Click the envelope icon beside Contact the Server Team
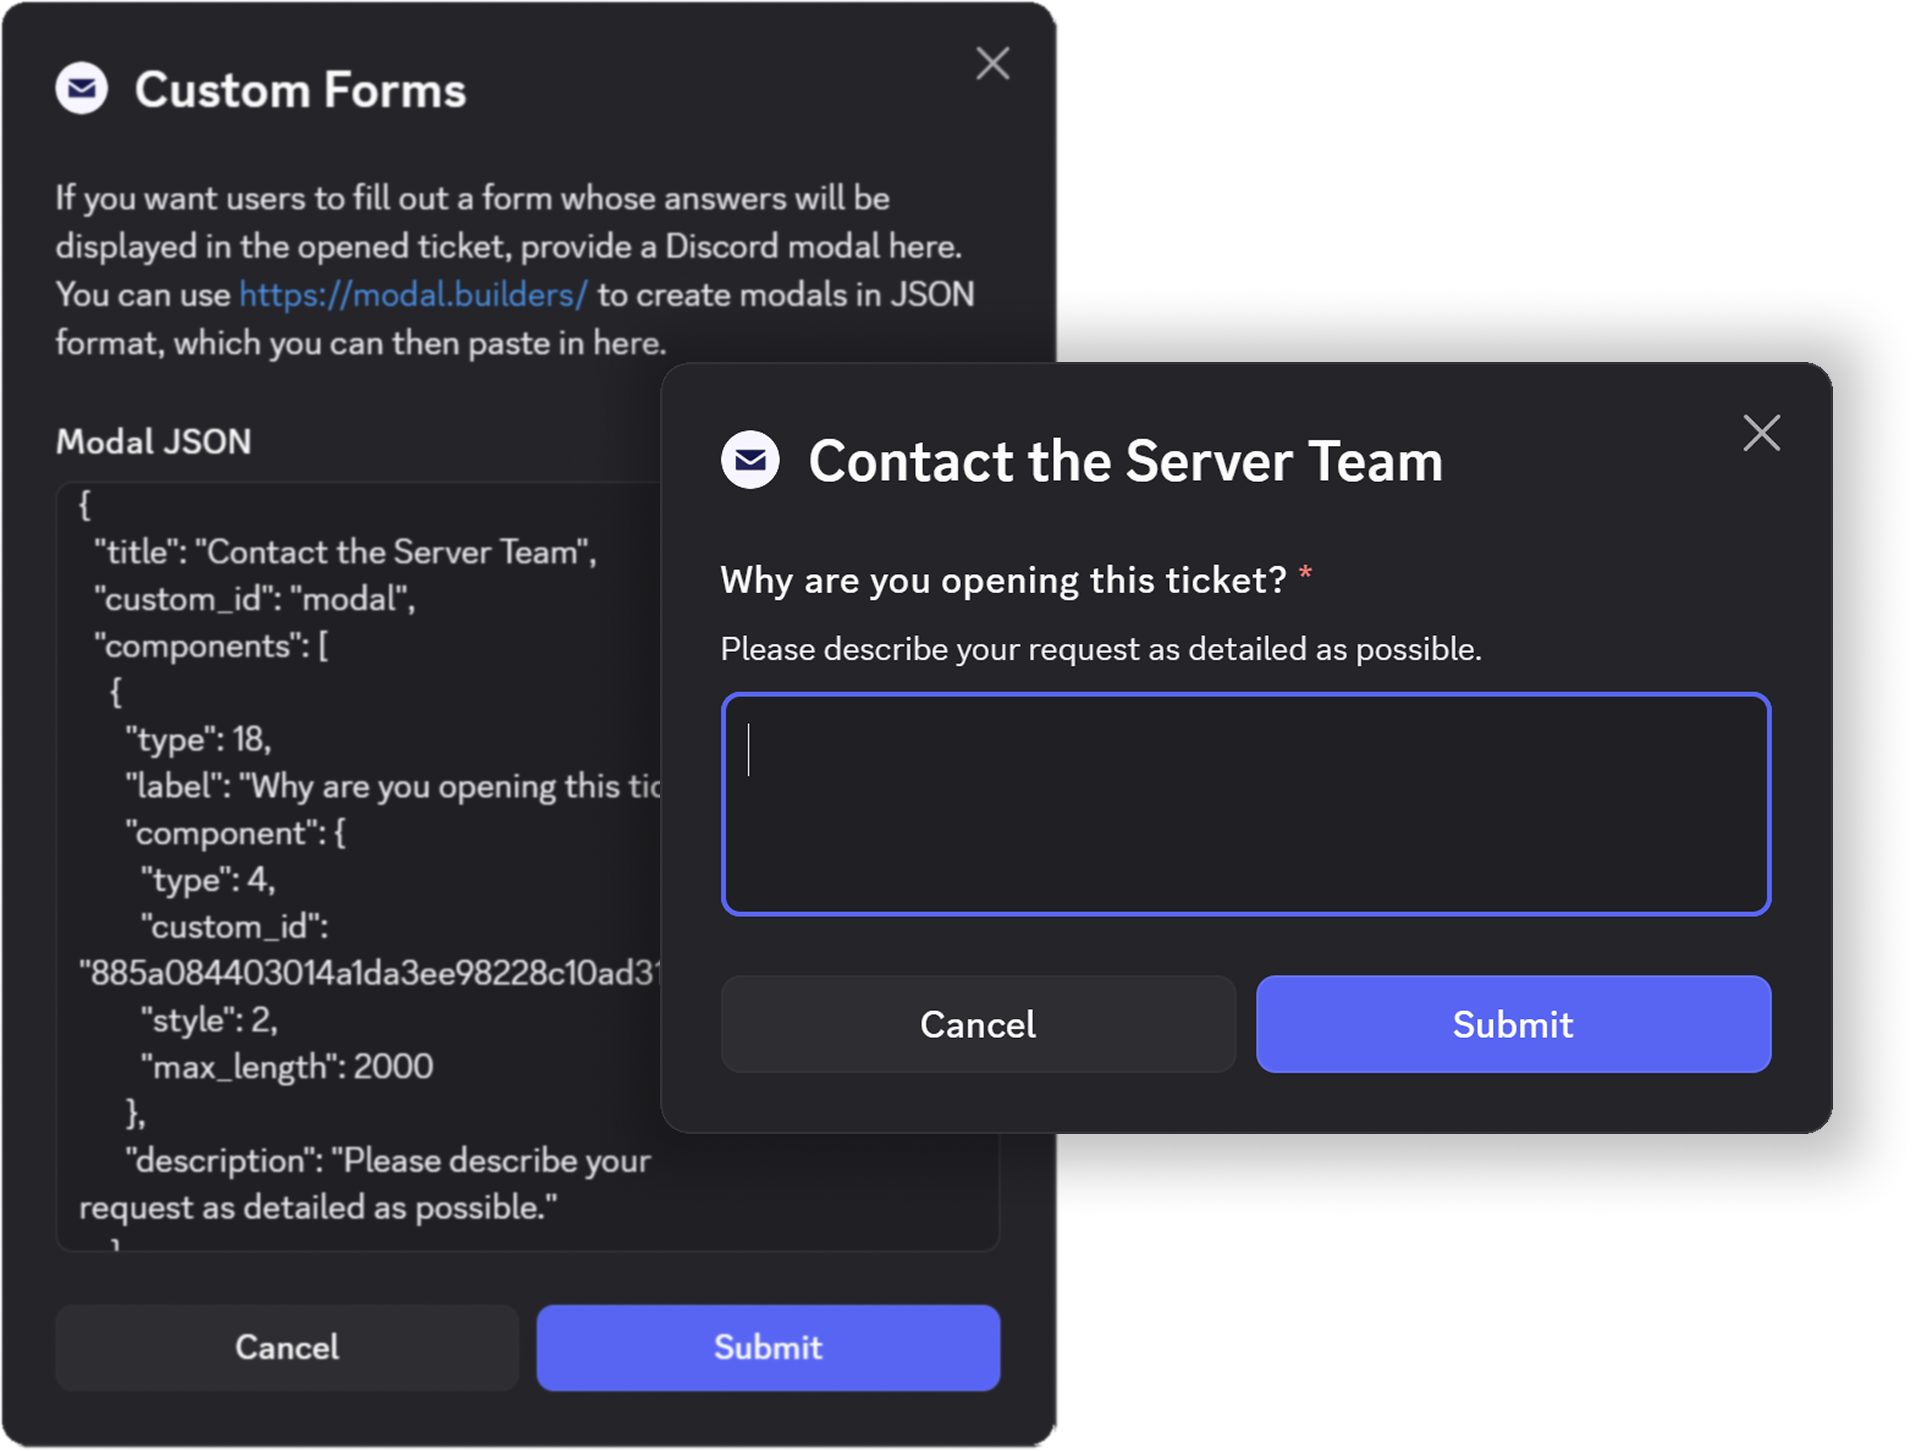This screenshot has width=1921, height=1451. [x=750, y=460]
